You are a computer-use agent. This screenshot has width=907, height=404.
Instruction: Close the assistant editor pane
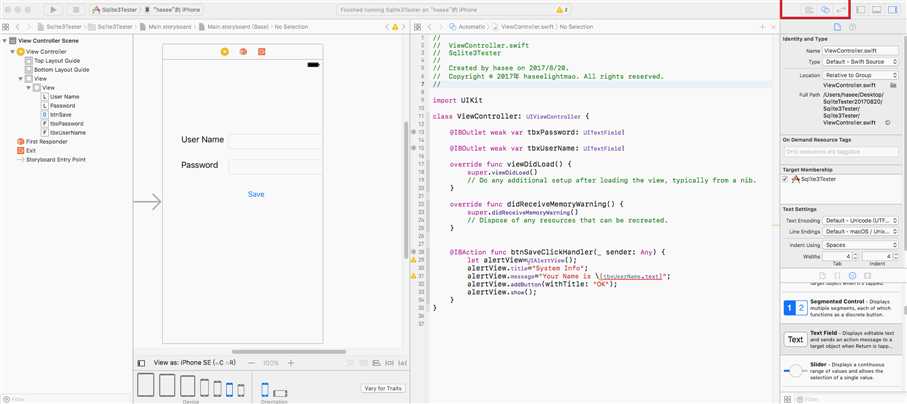(x=773, y=27)
